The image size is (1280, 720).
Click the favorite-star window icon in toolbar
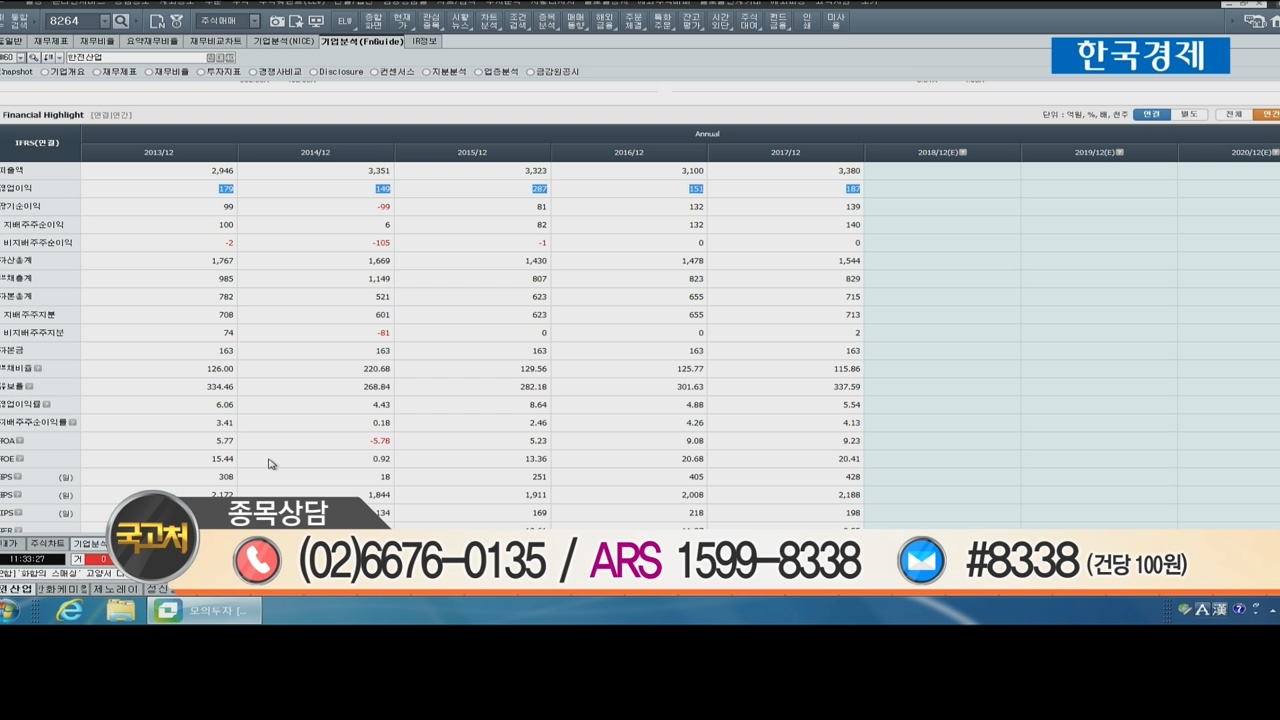click(x=296, y=21)
